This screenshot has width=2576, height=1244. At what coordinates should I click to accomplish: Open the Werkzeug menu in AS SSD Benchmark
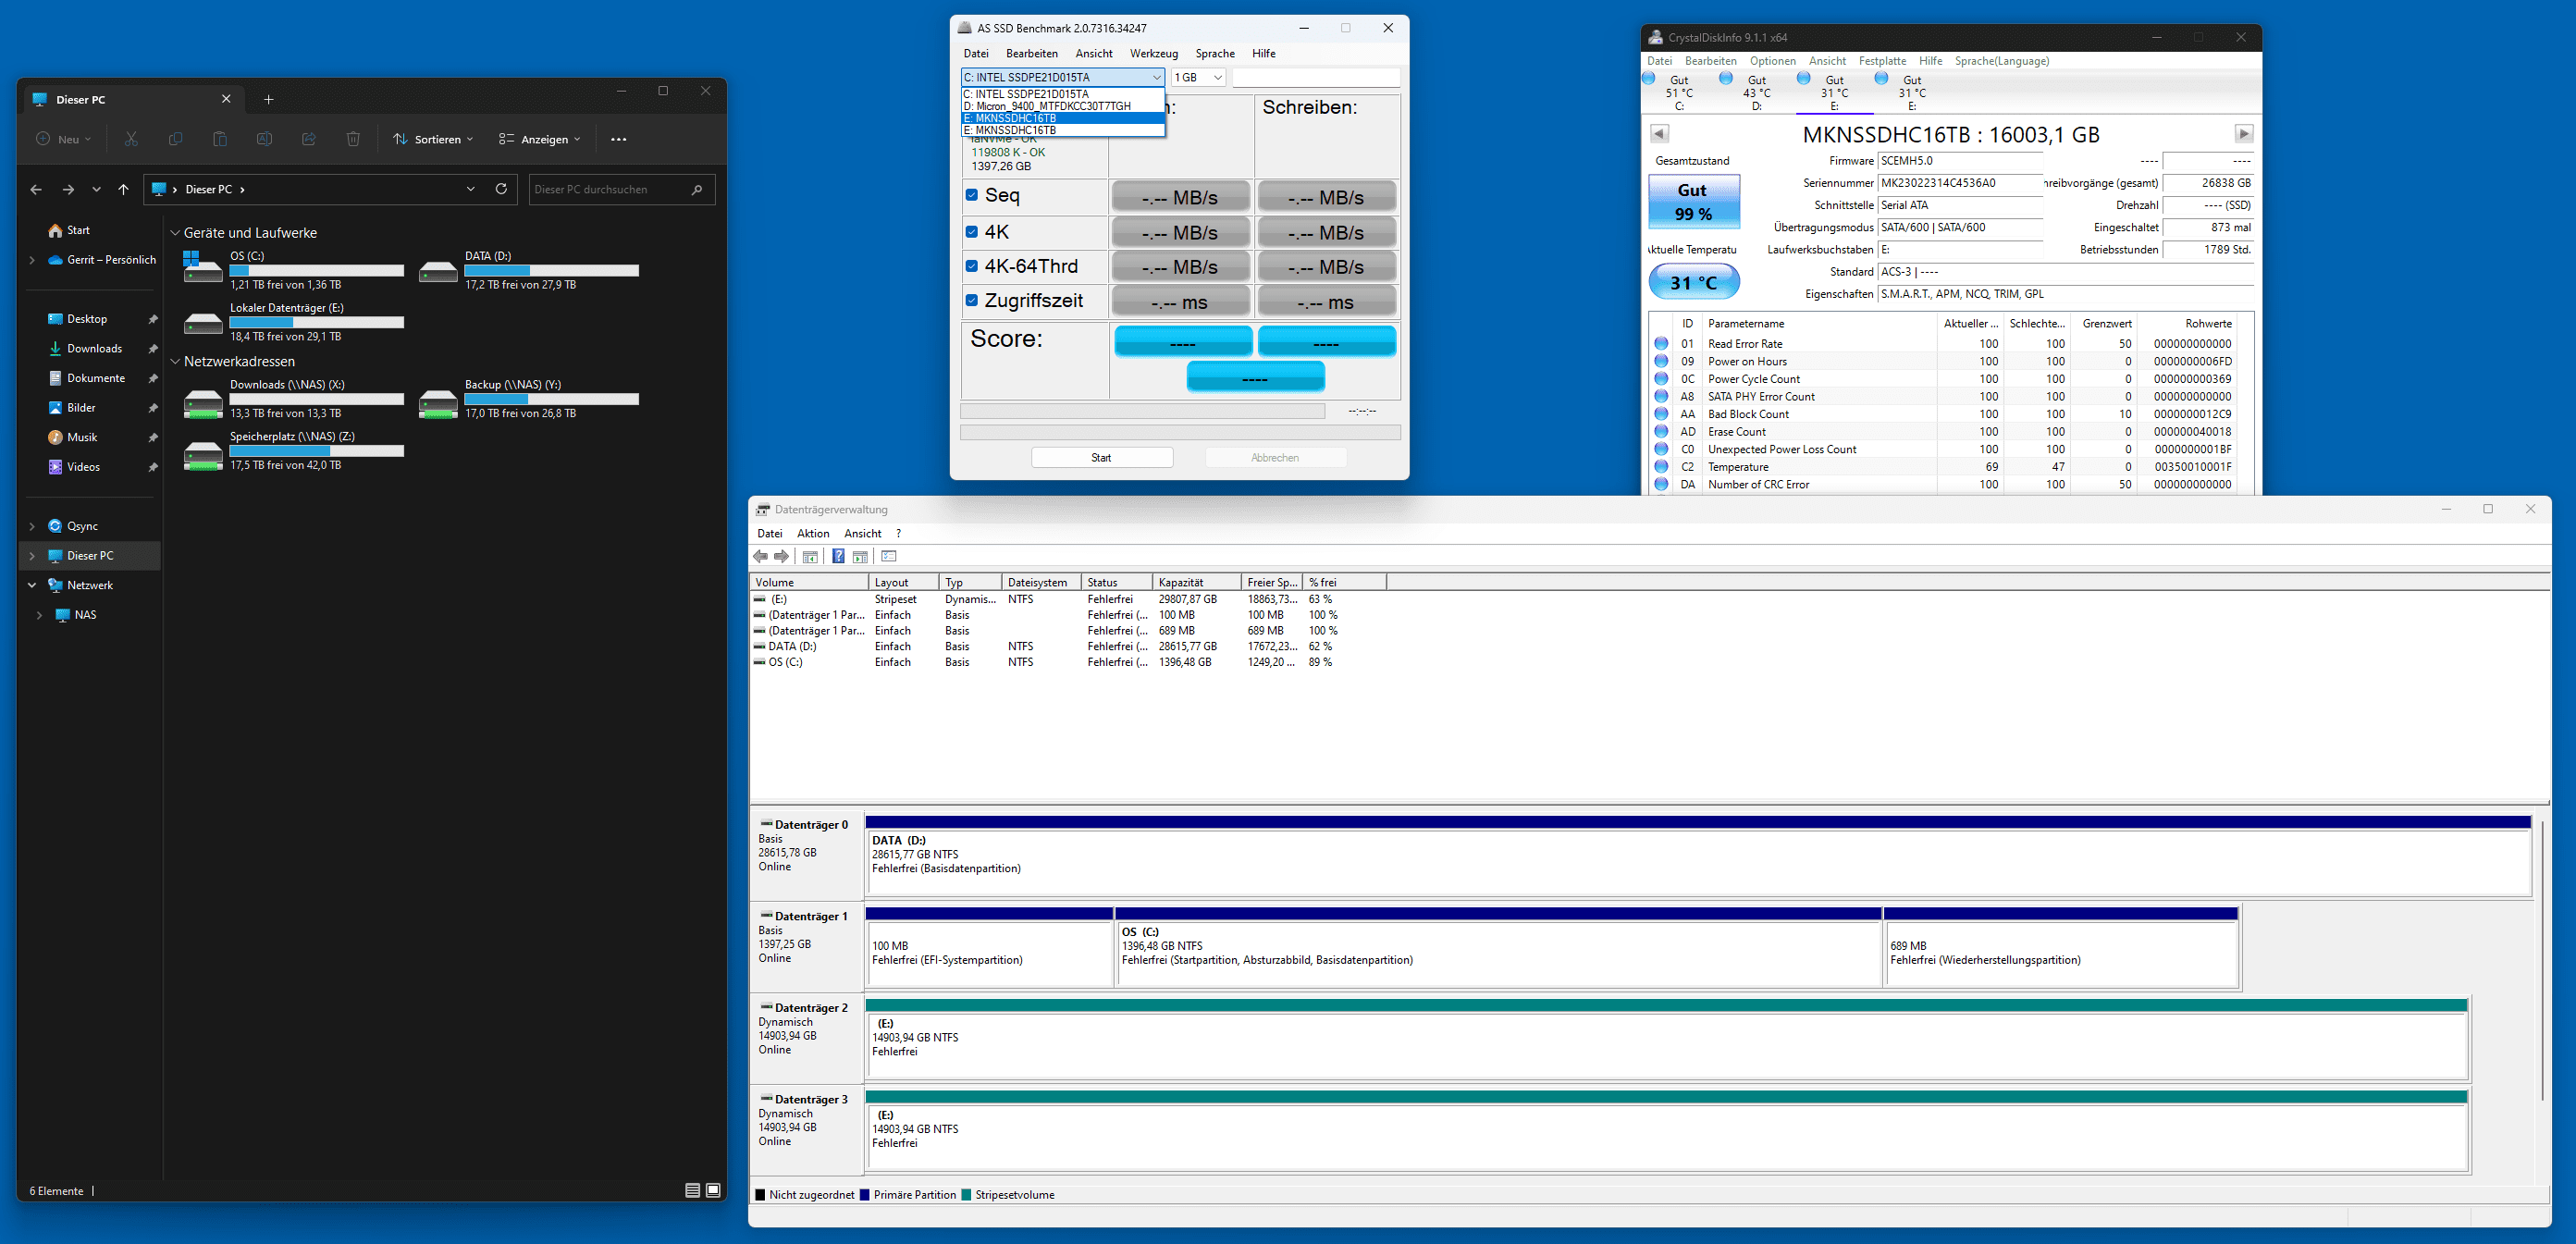(1154, 54)
